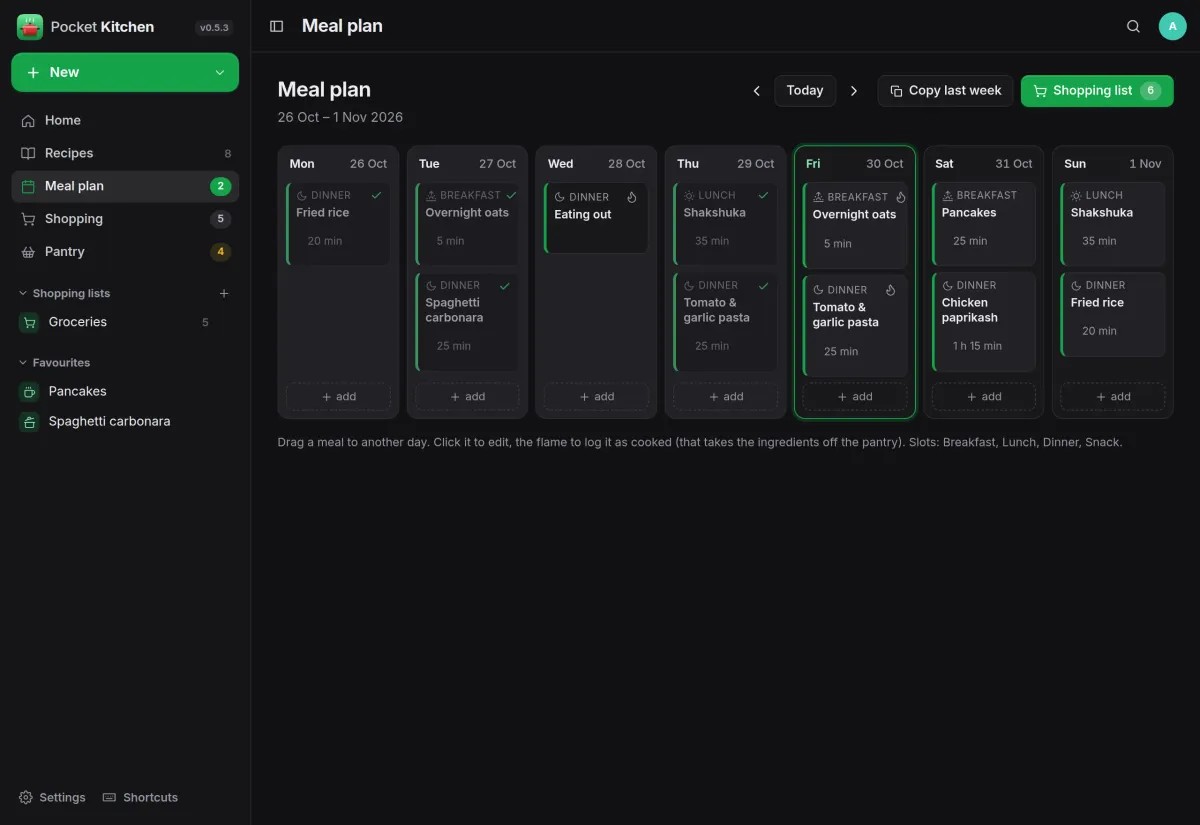1200x825 pixels.
Task: Collapse the Shopping lists section
Action: 64,293
